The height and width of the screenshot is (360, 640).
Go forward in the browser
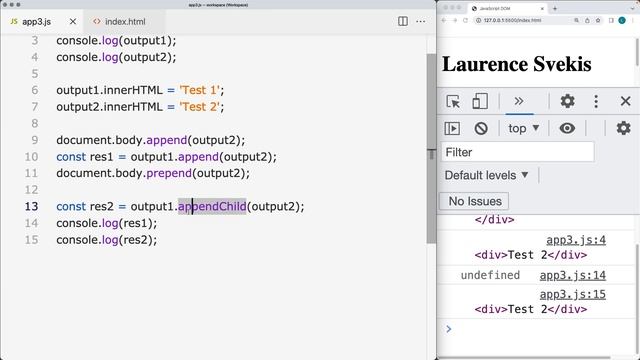pos(454,20)
